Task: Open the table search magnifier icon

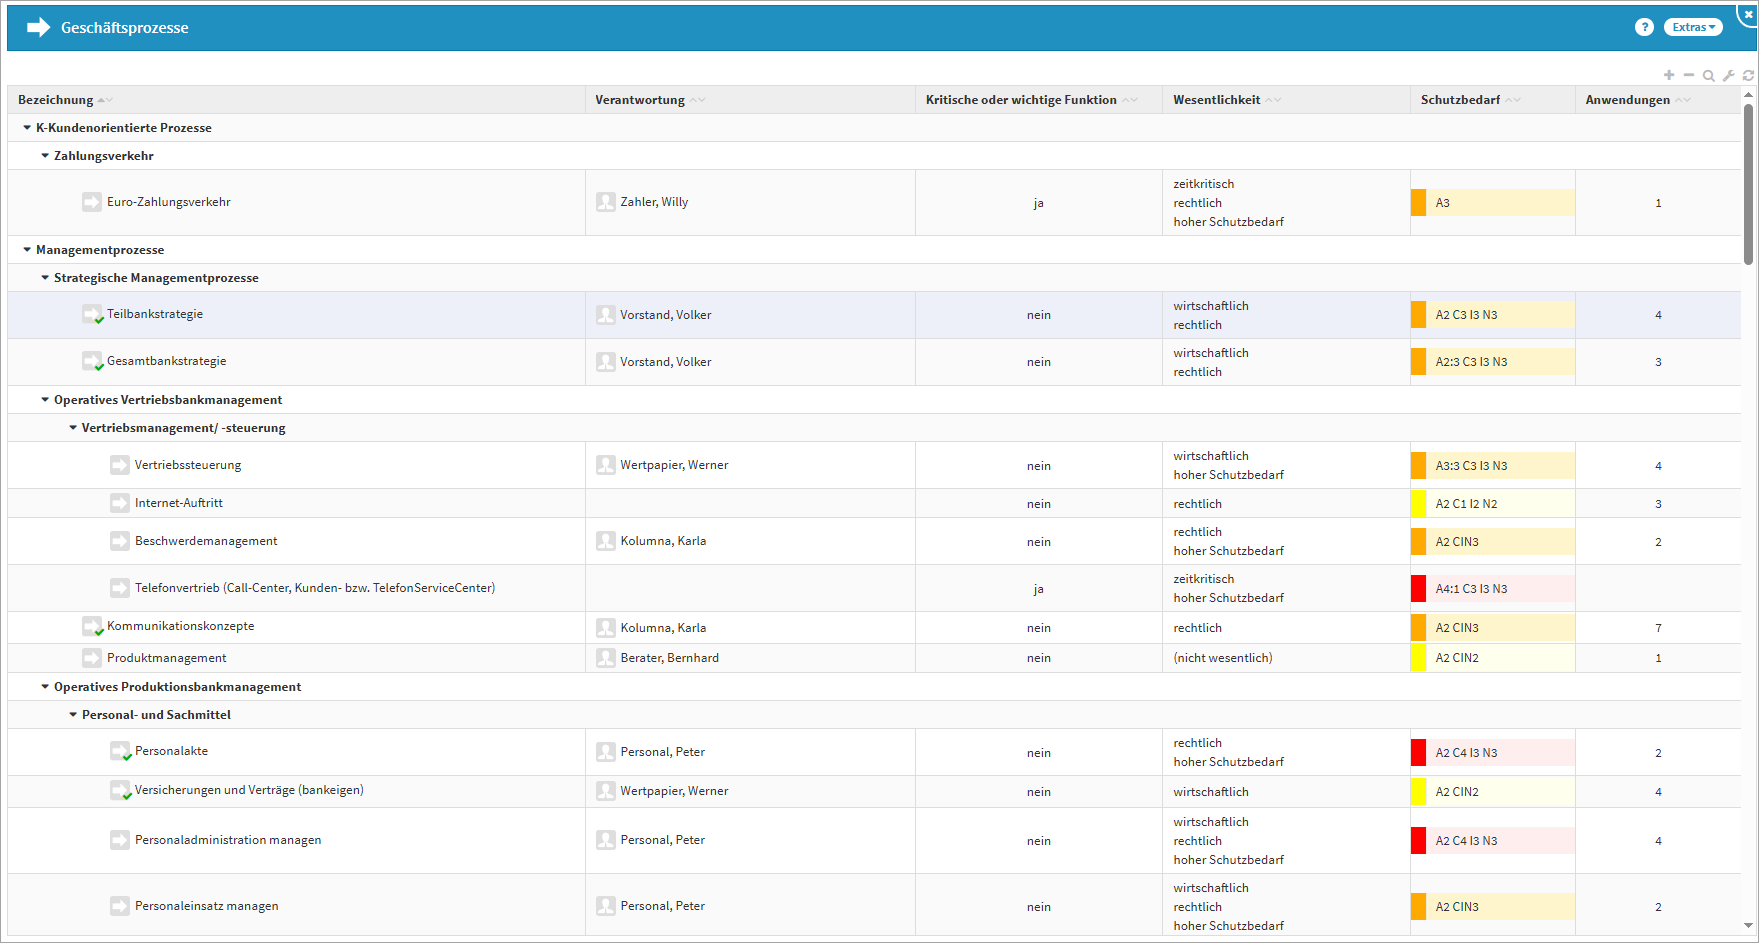Action: click(x=1709, y=76)
